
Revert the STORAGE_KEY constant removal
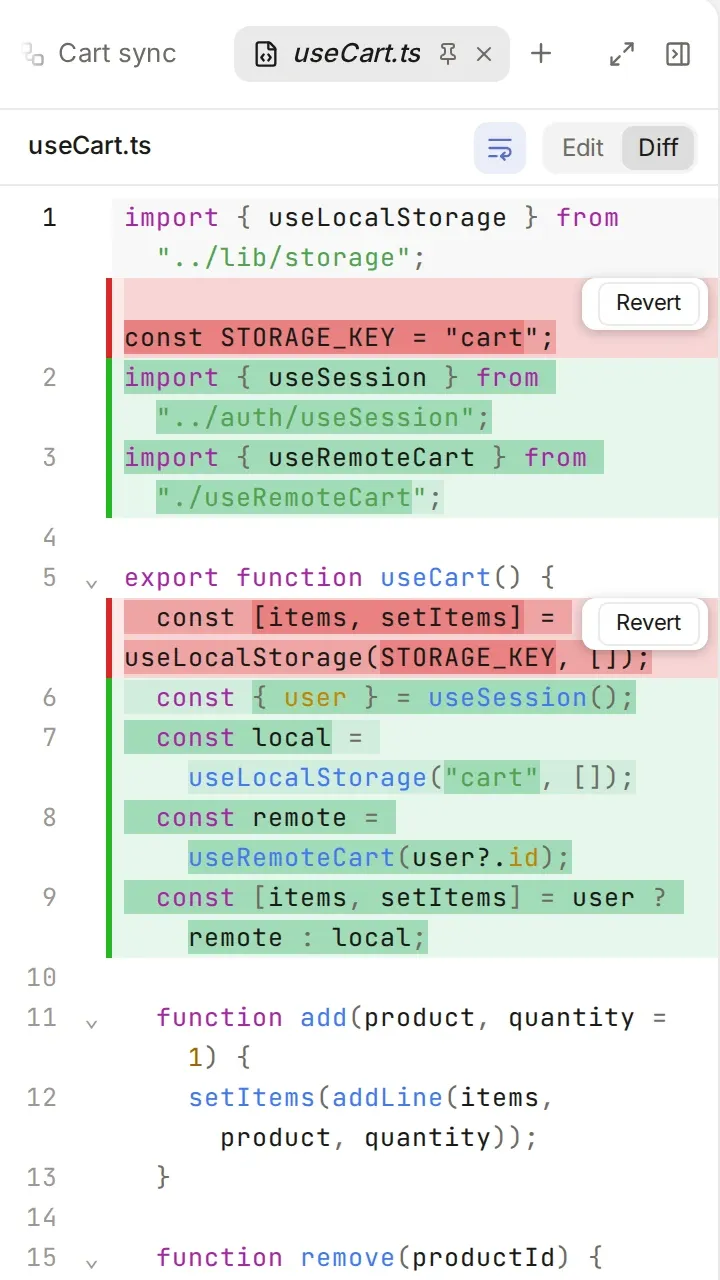pyautogui.click(x=648, y=303)
